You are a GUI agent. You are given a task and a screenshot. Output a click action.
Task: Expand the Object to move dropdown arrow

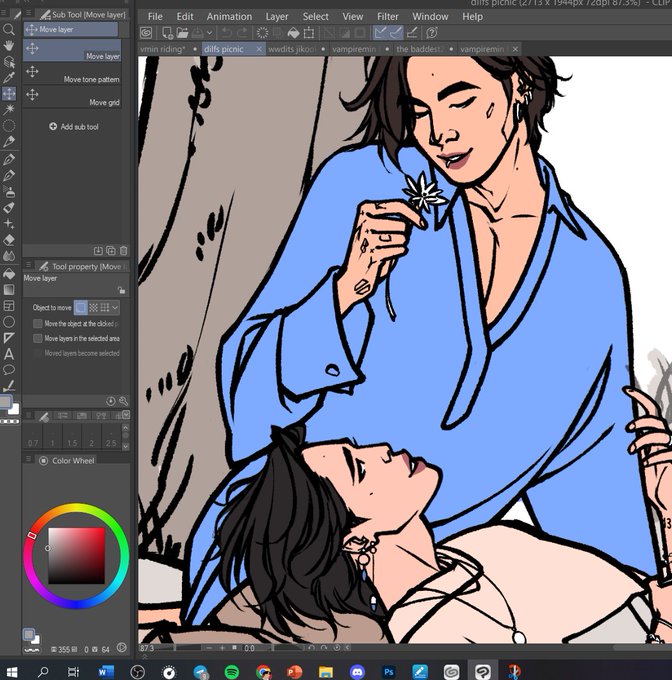coord(115,307)
